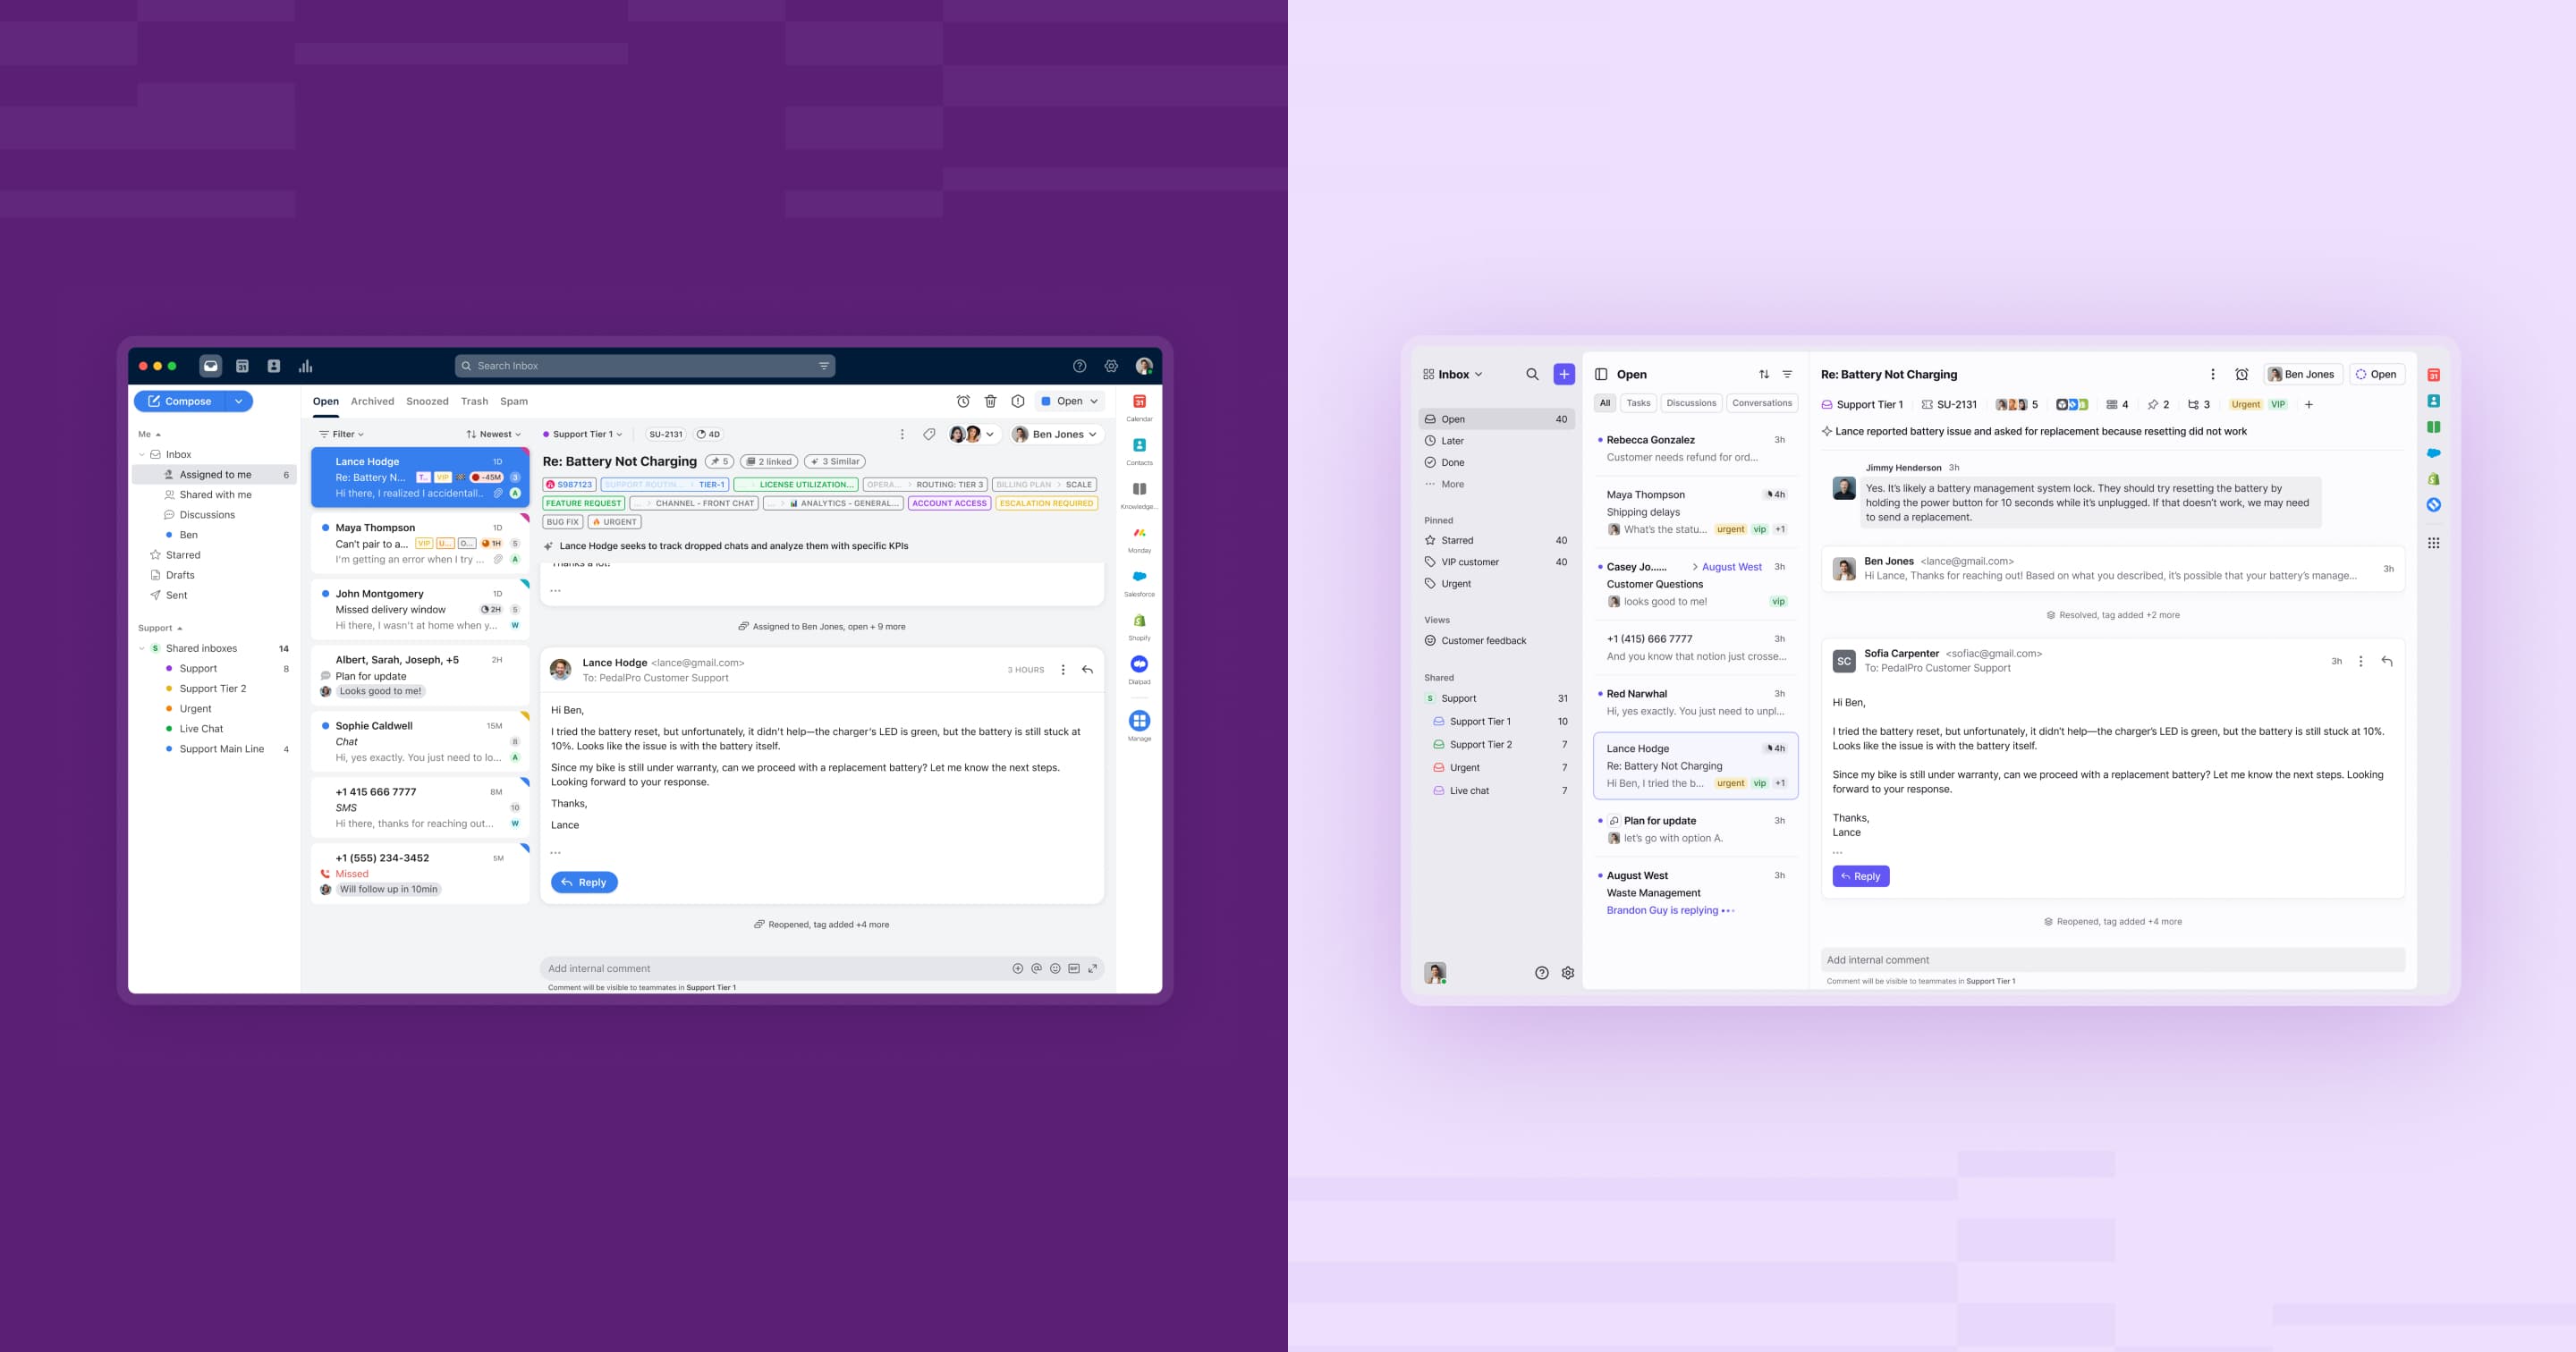Collapse the Me section header in the left window
Viewport: 2576px width, 1352px height.
click(149, 434)
